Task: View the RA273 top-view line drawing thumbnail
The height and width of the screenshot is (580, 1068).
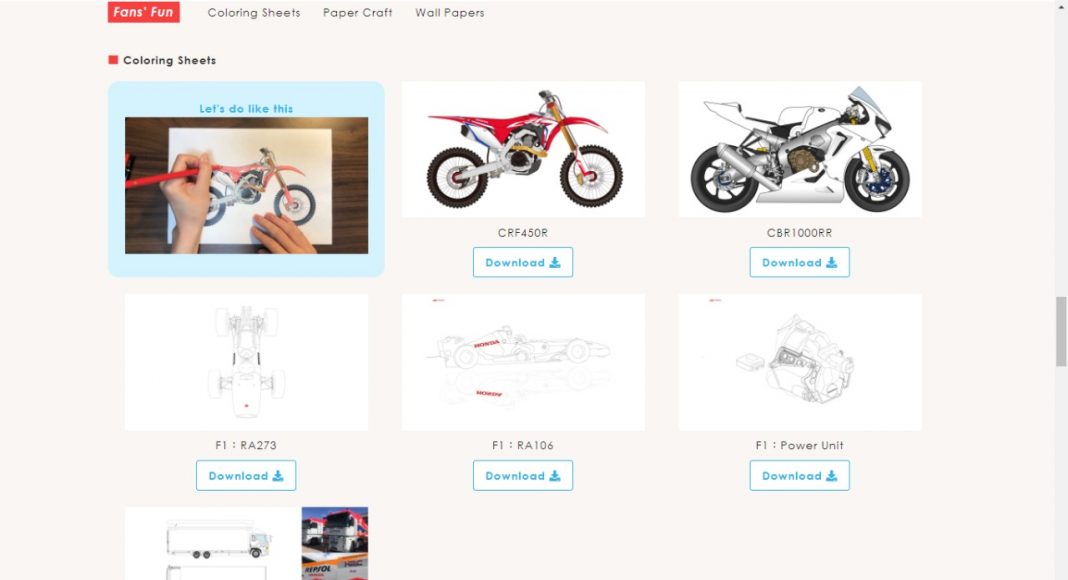Action: pos(247,362)
